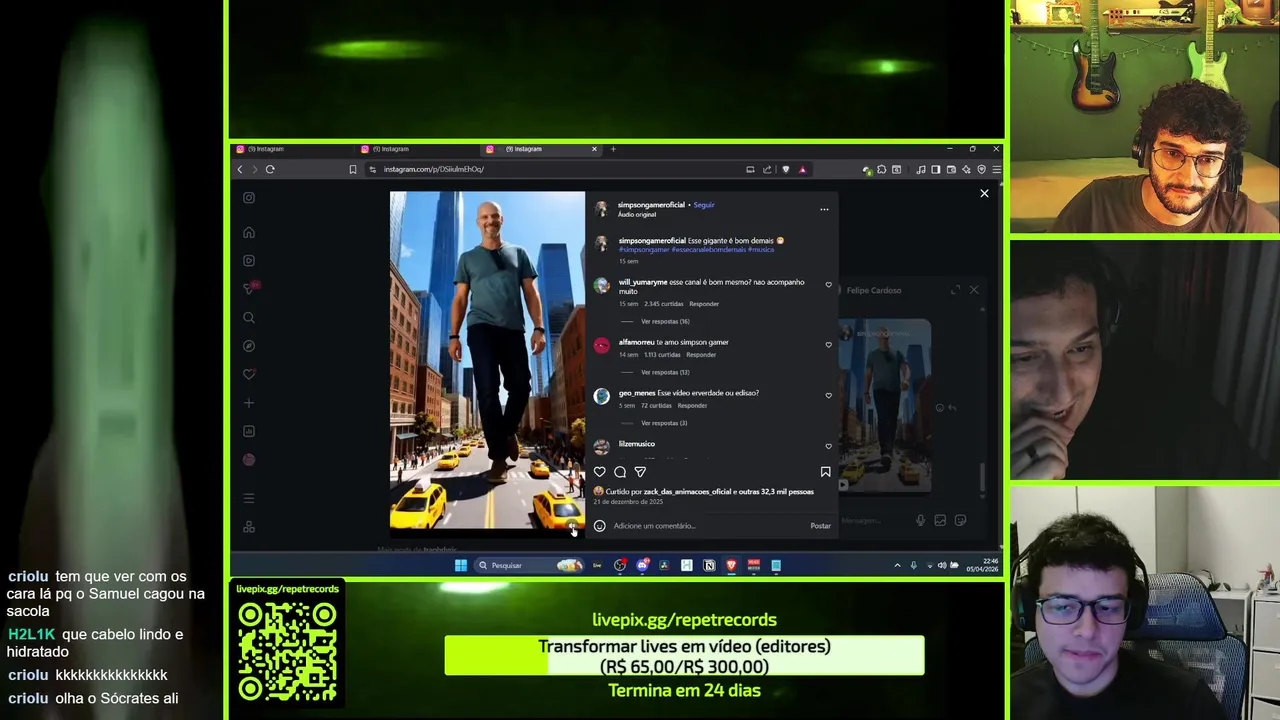Open hashtag #simpsongamer in caption

tap(644, 249)
